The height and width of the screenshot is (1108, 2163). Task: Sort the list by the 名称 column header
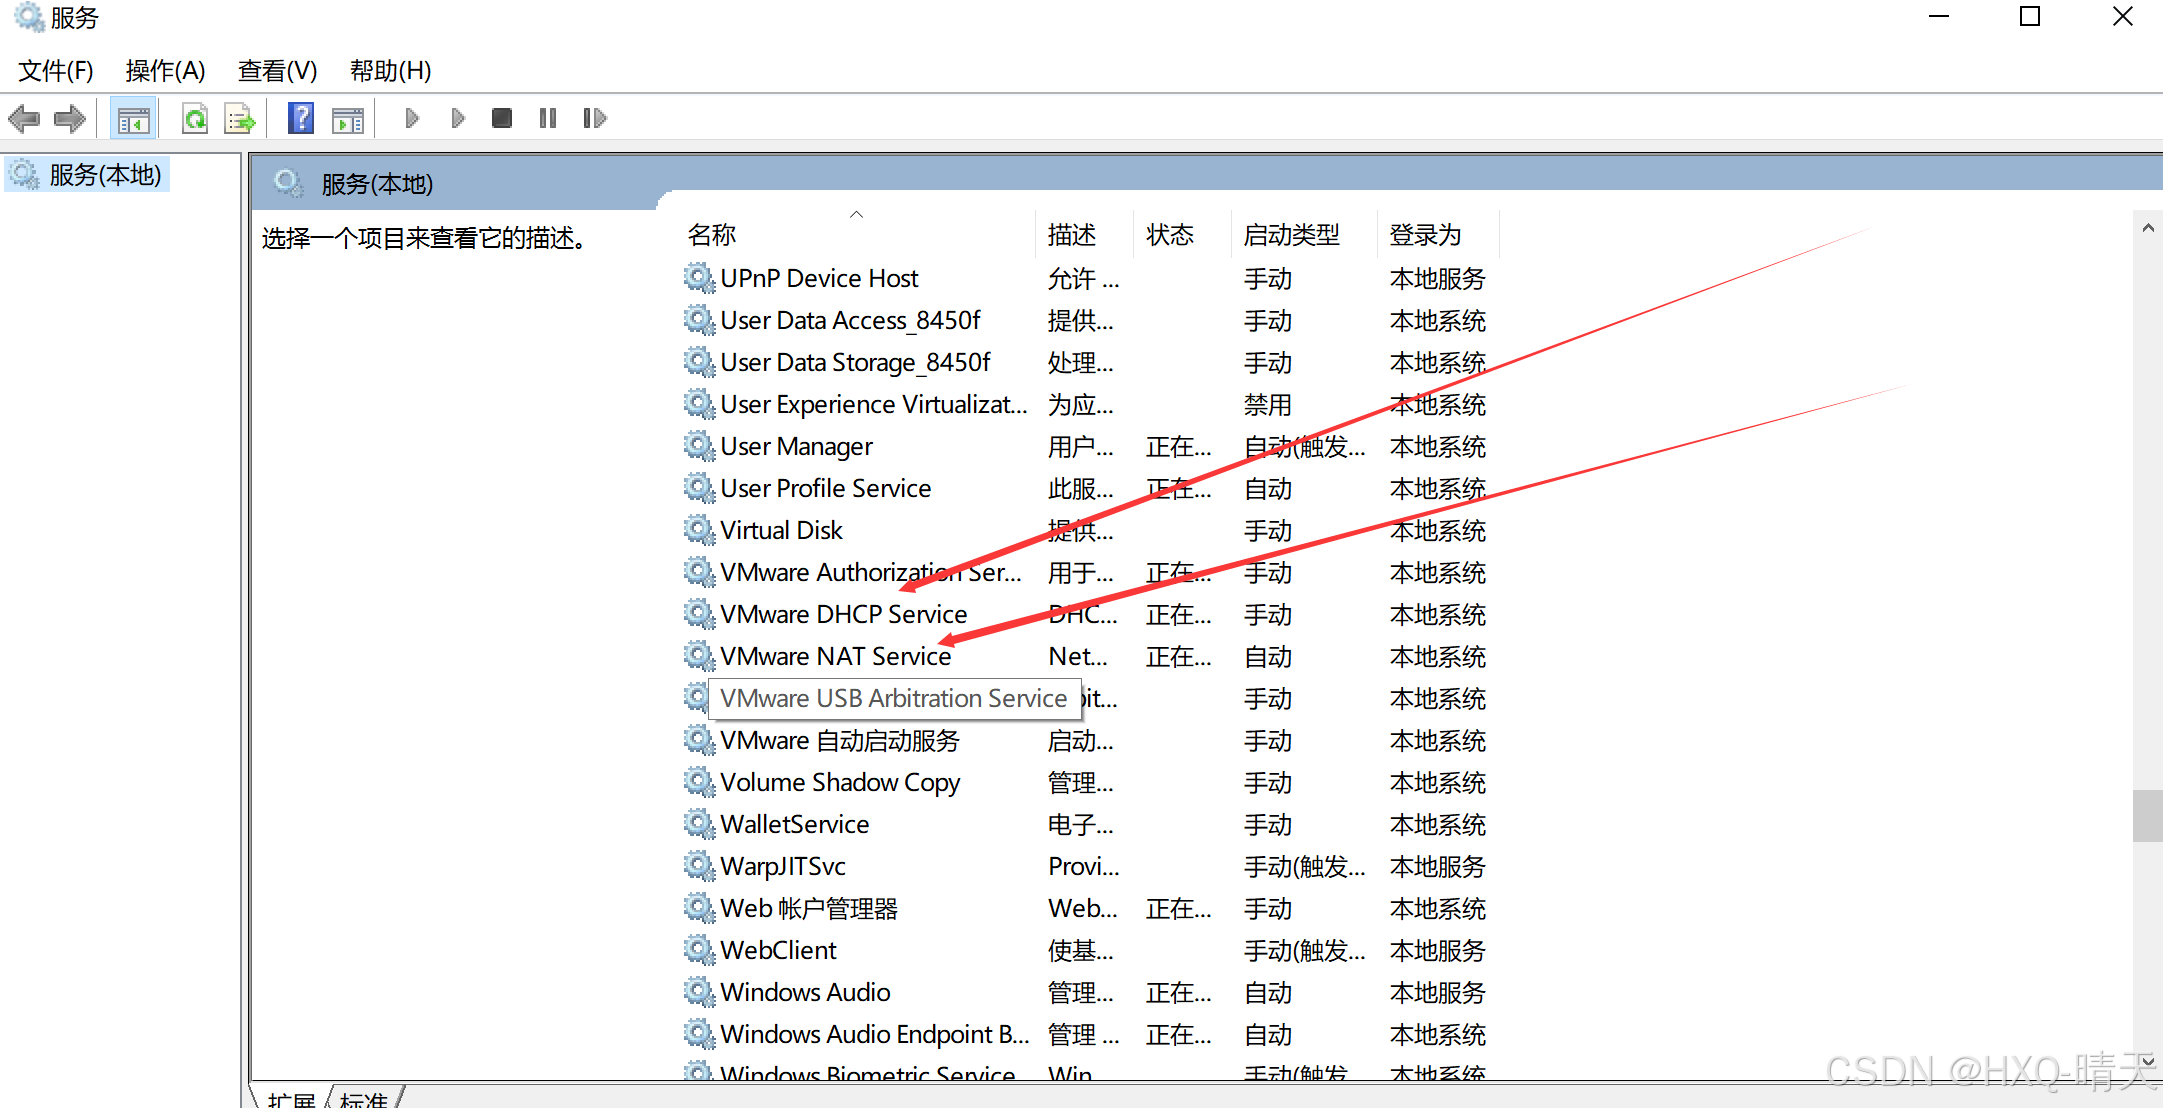[712, 235]
